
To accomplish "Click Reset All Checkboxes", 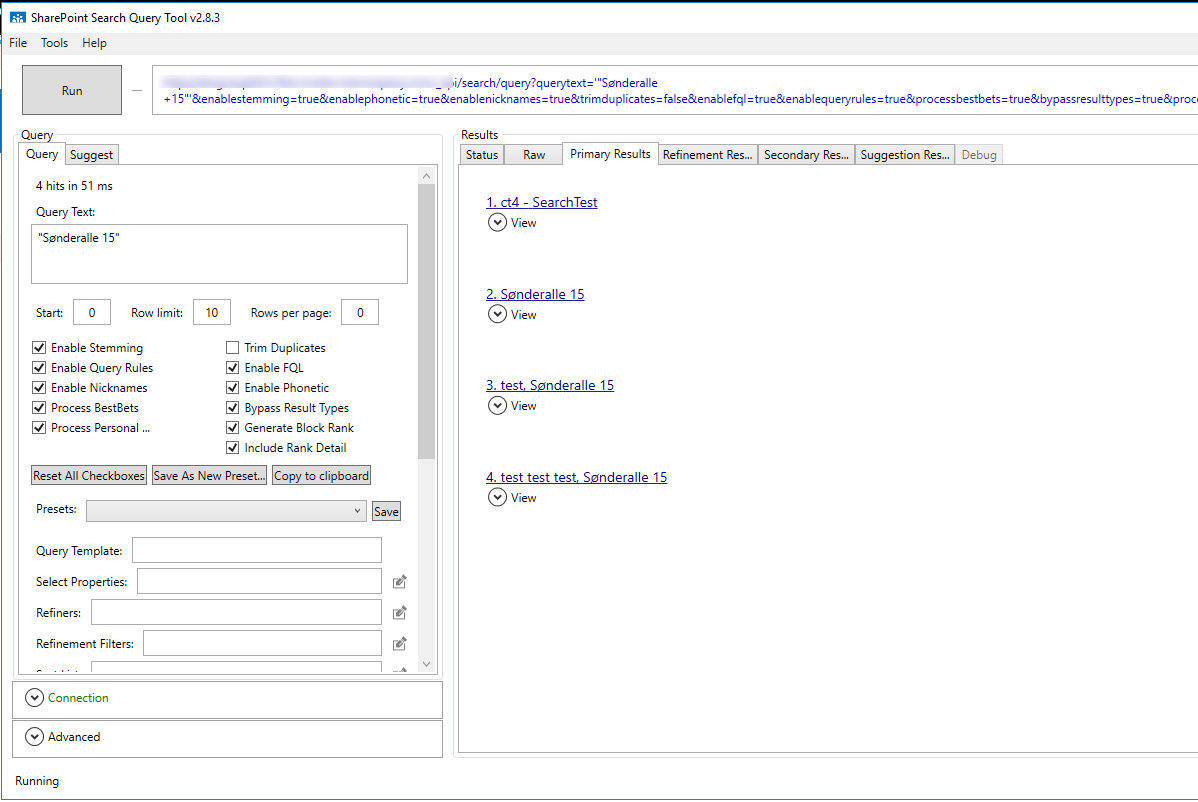I will click(88, 475).
